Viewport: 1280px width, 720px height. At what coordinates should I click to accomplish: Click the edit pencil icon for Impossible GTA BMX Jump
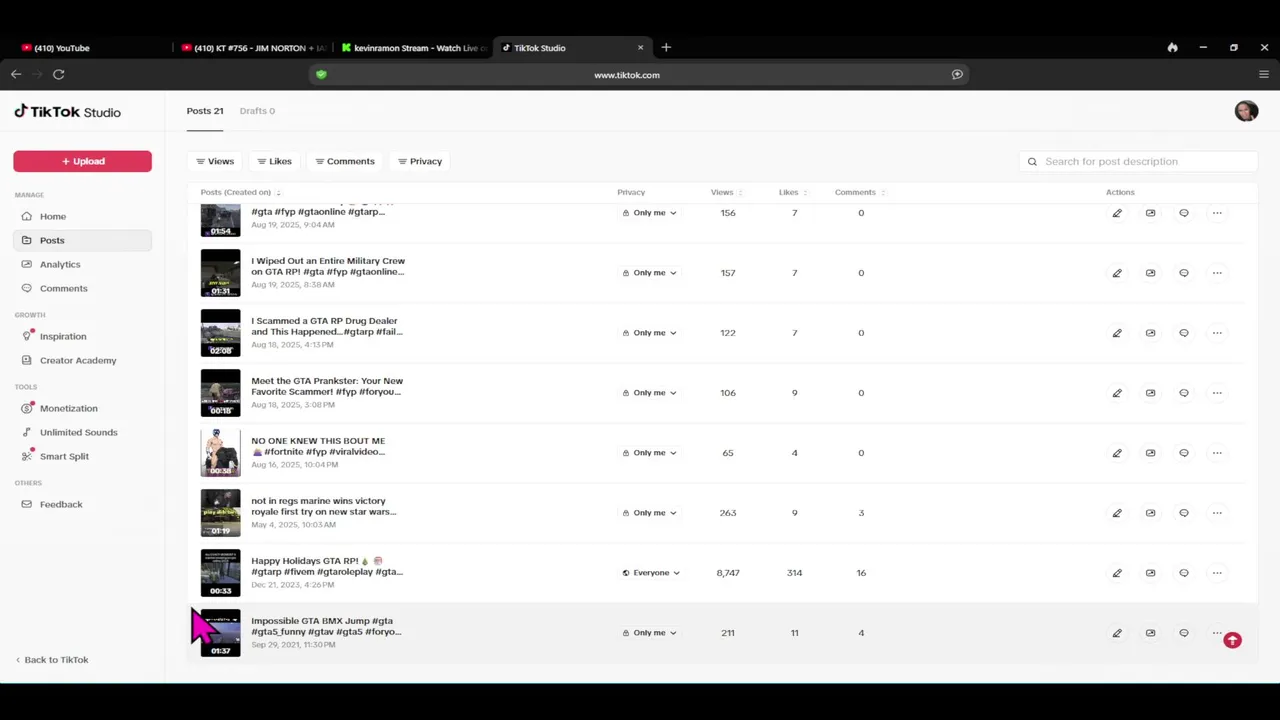click(x=1117, y=633)
